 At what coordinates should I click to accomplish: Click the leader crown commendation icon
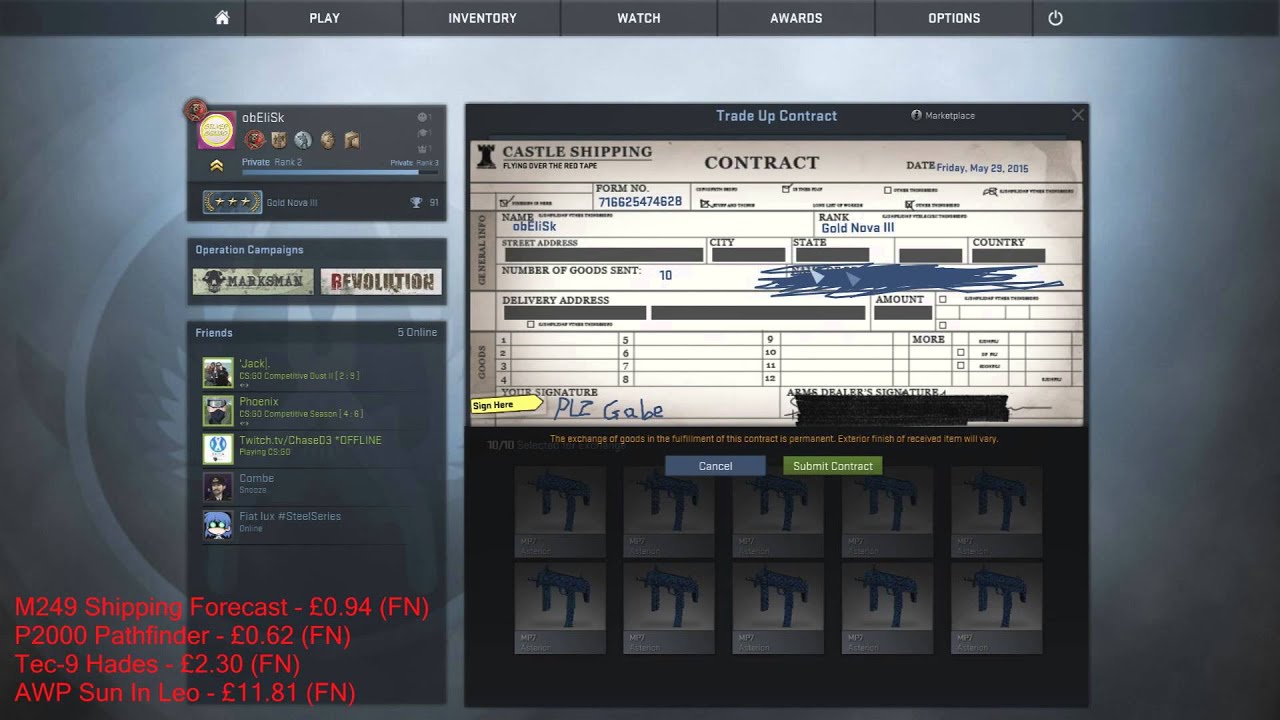click(x=422, y=149)
